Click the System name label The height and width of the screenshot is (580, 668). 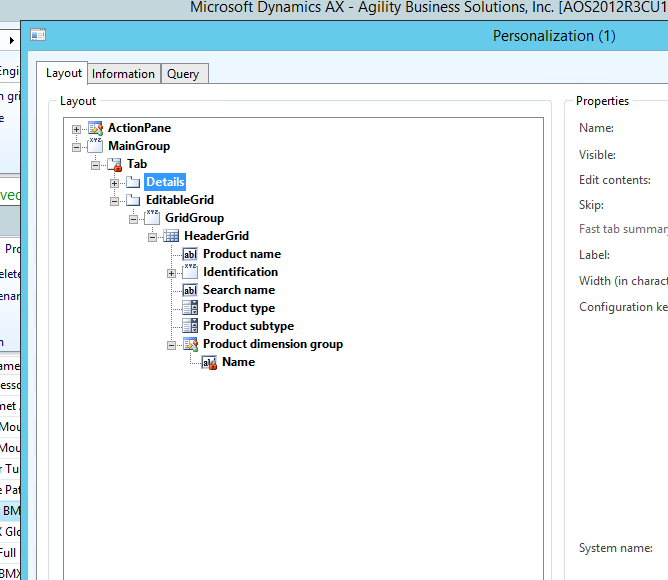[x=615, y=548]
